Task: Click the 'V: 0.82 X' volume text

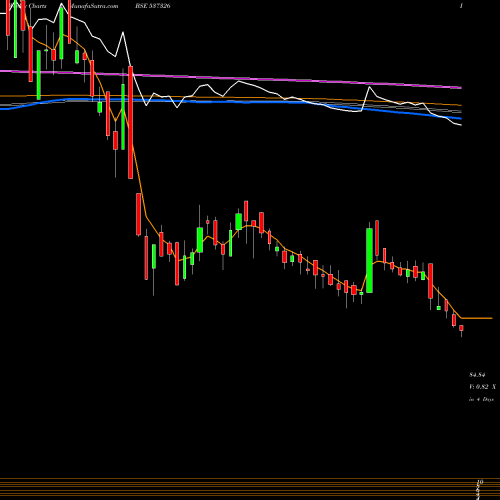Action: pyautogui.click(x=482, y=387)
